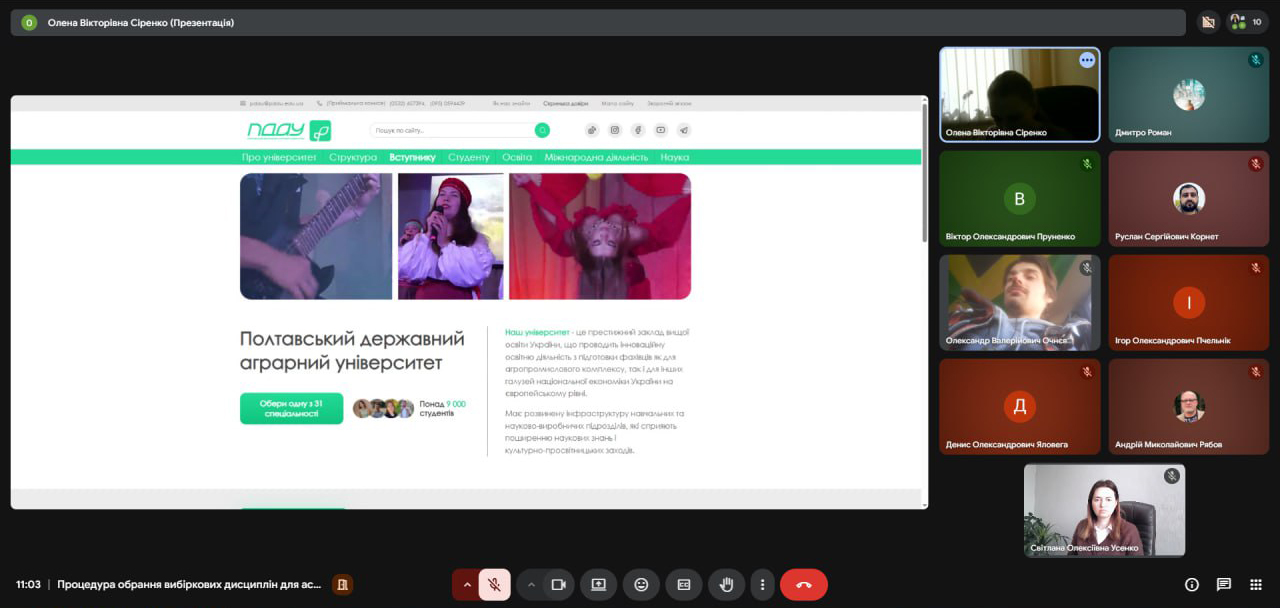Show the participants list with 10 people

[x=1246, y=21]
